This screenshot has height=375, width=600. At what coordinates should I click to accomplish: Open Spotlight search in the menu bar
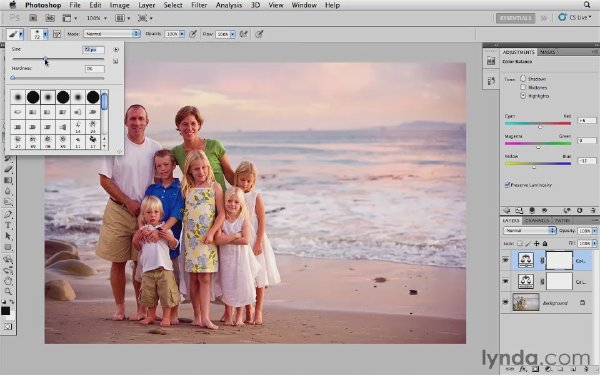(x=587, y=5)
